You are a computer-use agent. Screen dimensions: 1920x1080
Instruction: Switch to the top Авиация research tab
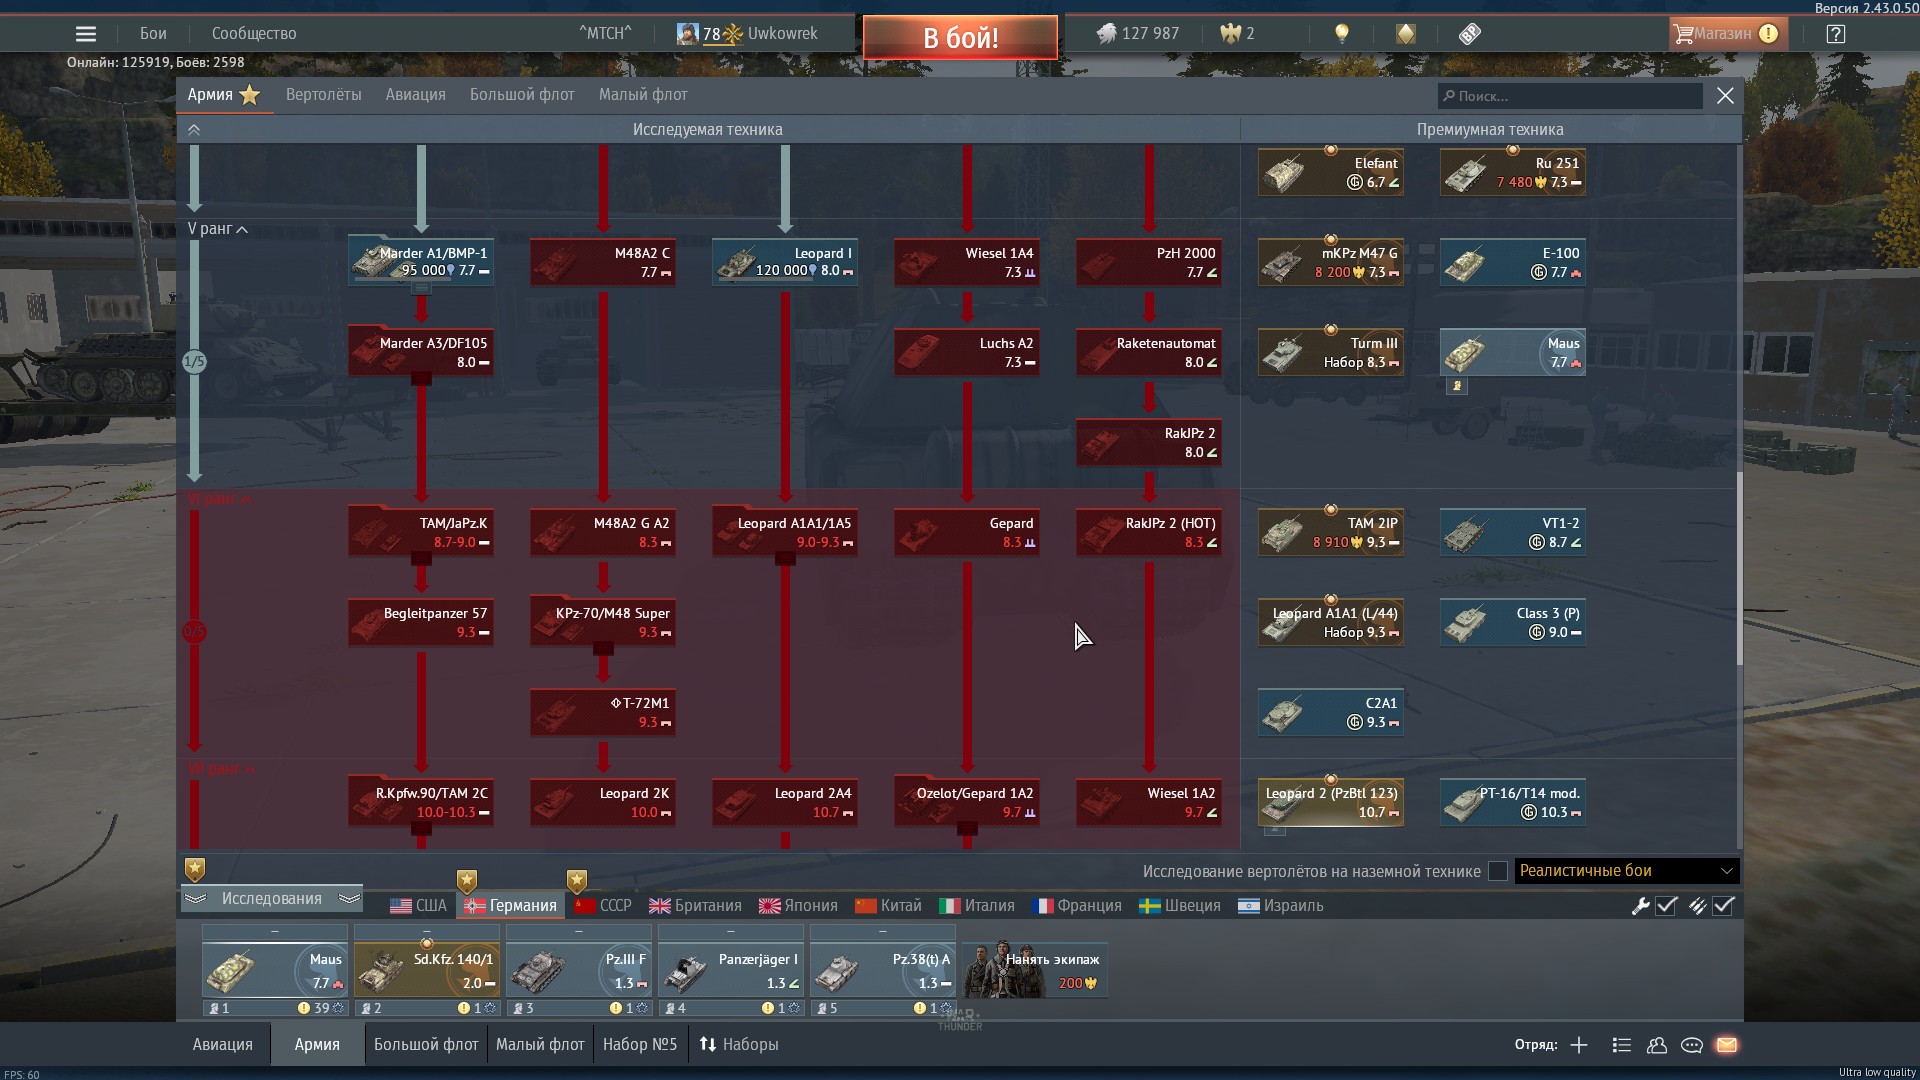coord(416,95)
